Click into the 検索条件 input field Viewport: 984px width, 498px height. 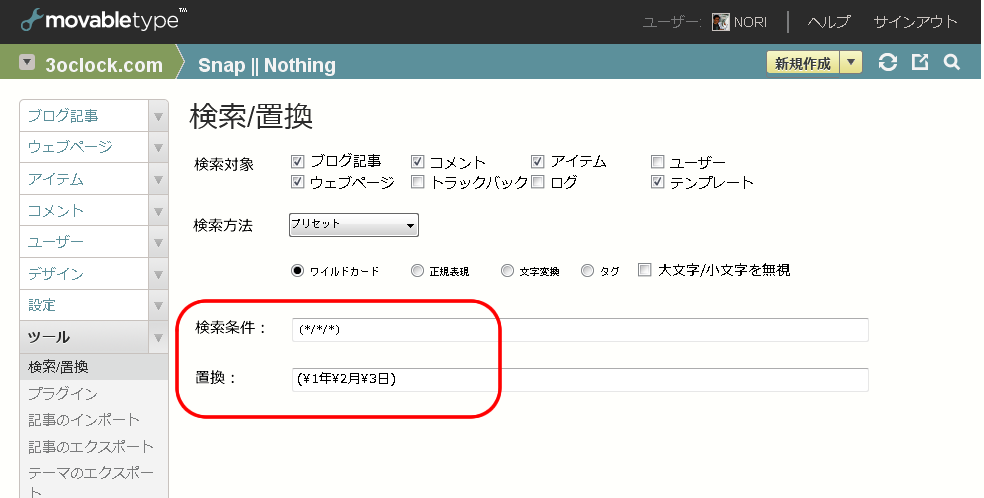[580, 330]
